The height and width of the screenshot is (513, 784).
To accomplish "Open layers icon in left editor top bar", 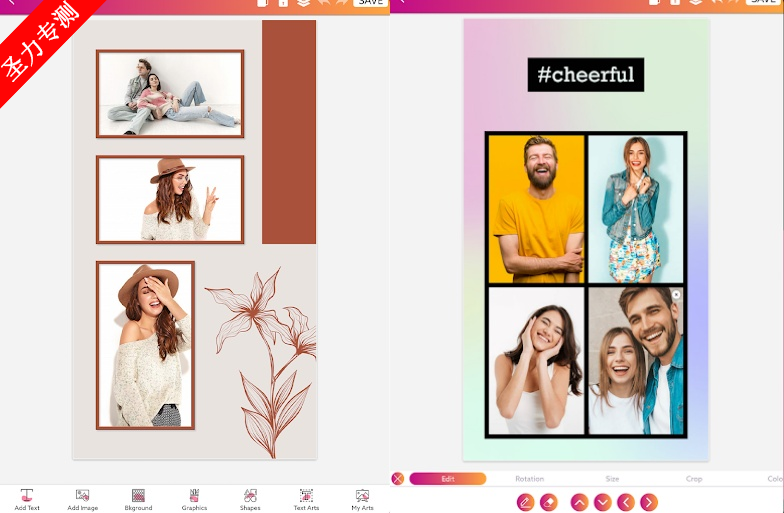I will [304, 2].
